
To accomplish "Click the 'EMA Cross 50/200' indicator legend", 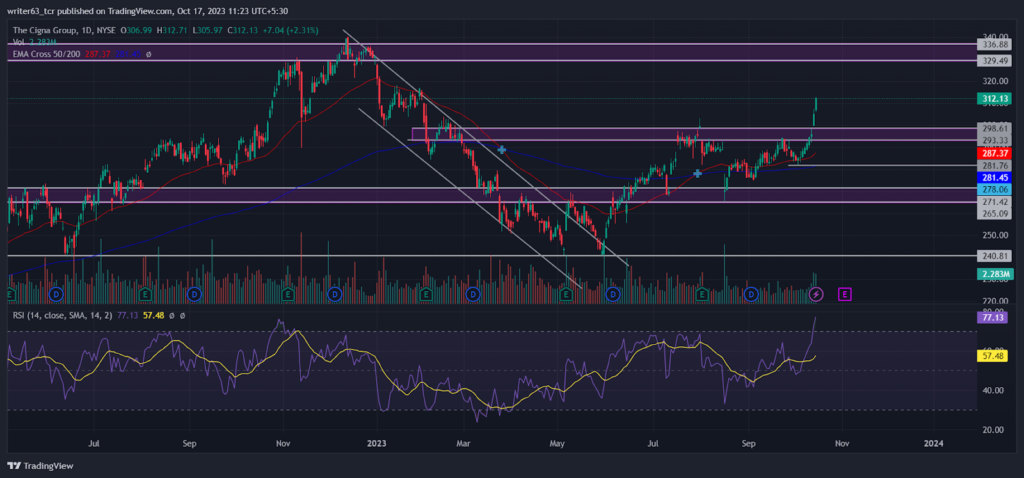I will (x=46, y=54).
